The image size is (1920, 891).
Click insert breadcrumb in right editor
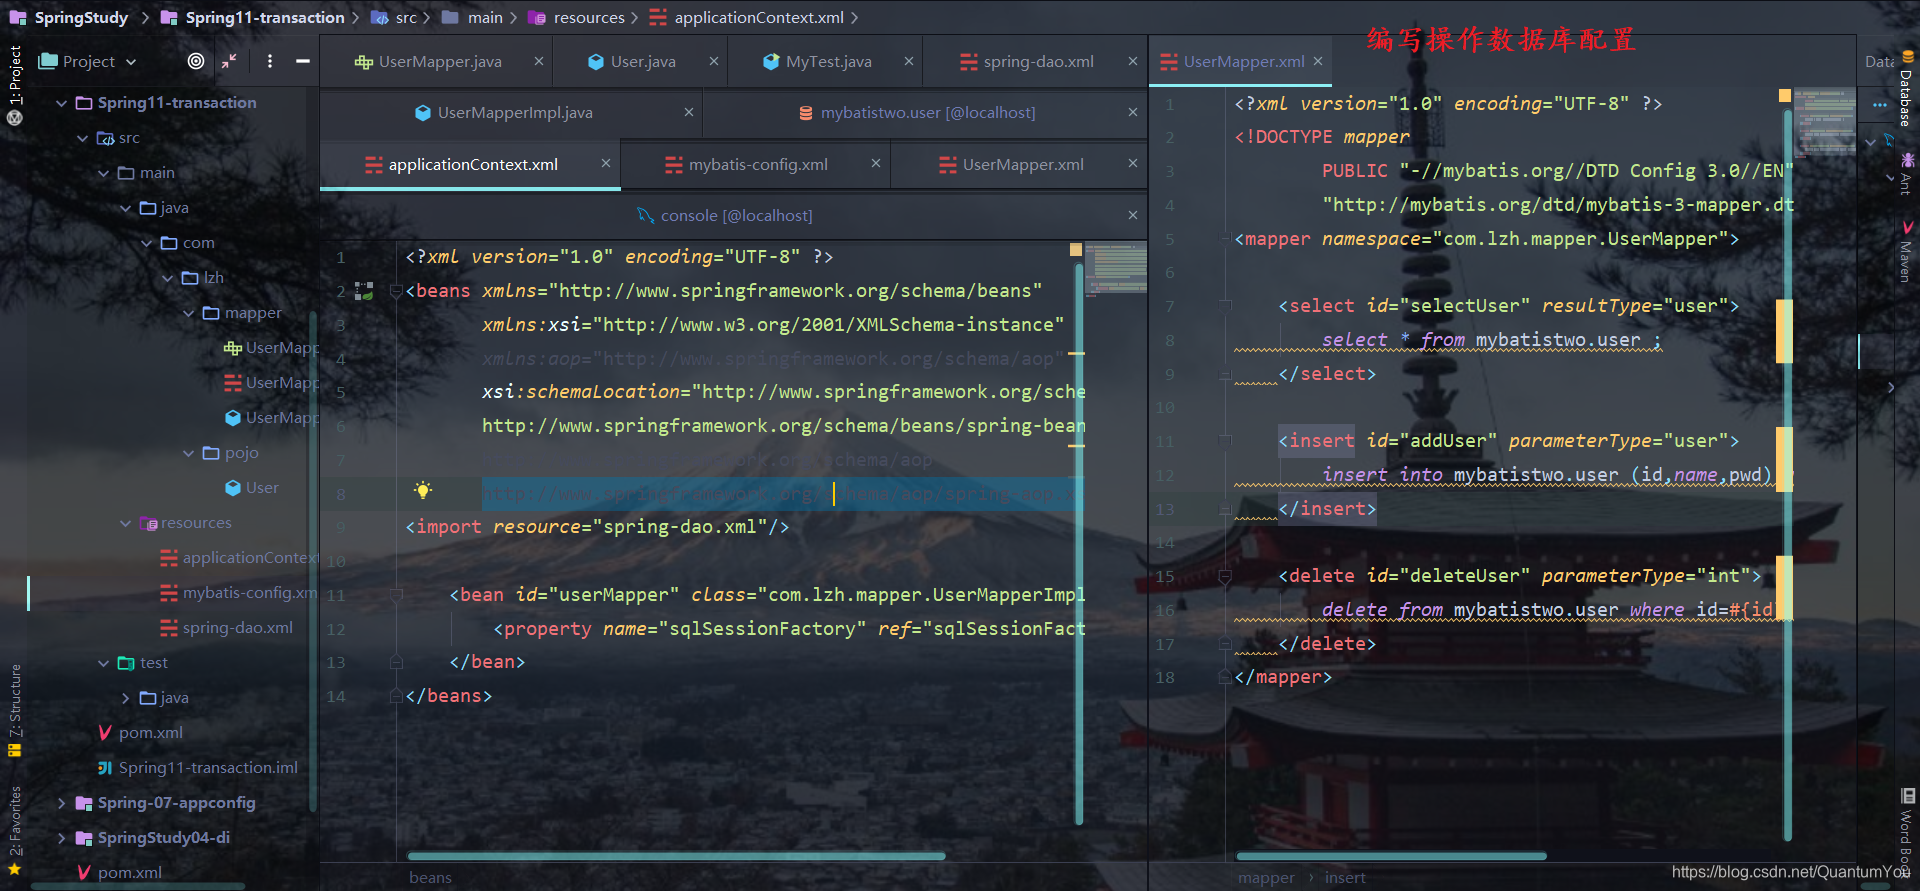click(1345, 877)
